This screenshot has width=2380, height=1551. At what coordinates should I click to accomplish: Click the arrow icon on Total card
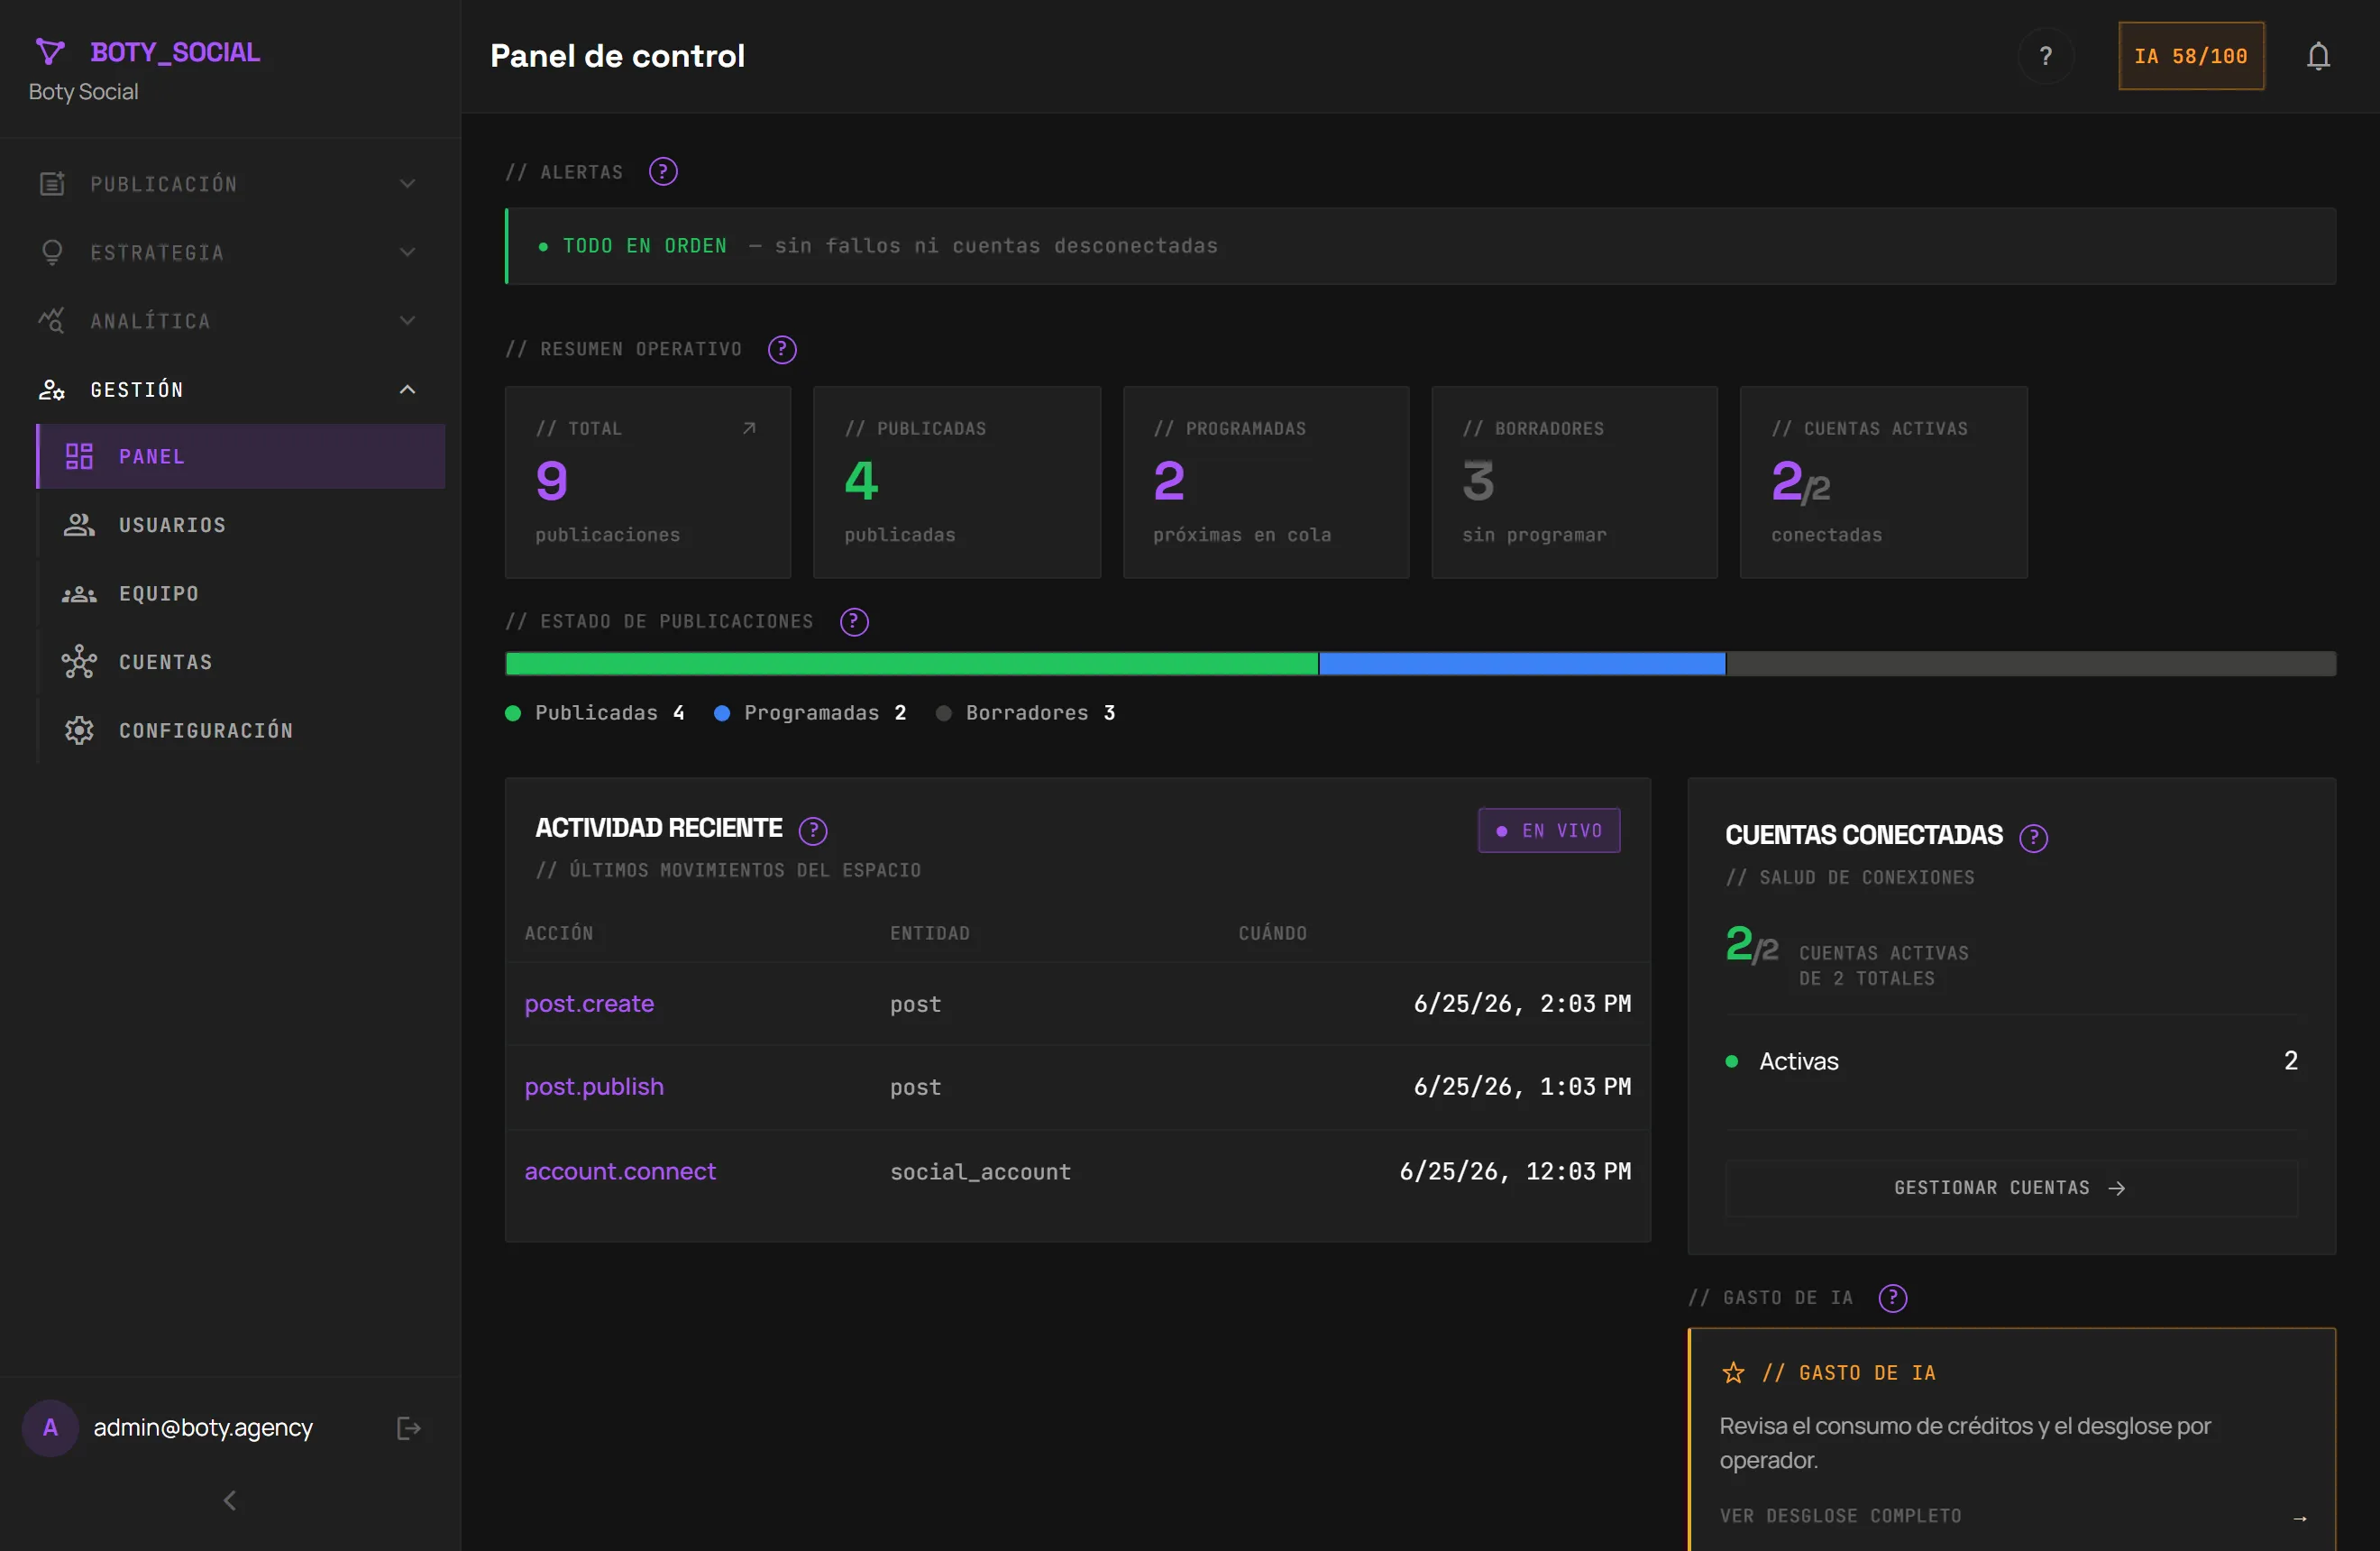749,428
